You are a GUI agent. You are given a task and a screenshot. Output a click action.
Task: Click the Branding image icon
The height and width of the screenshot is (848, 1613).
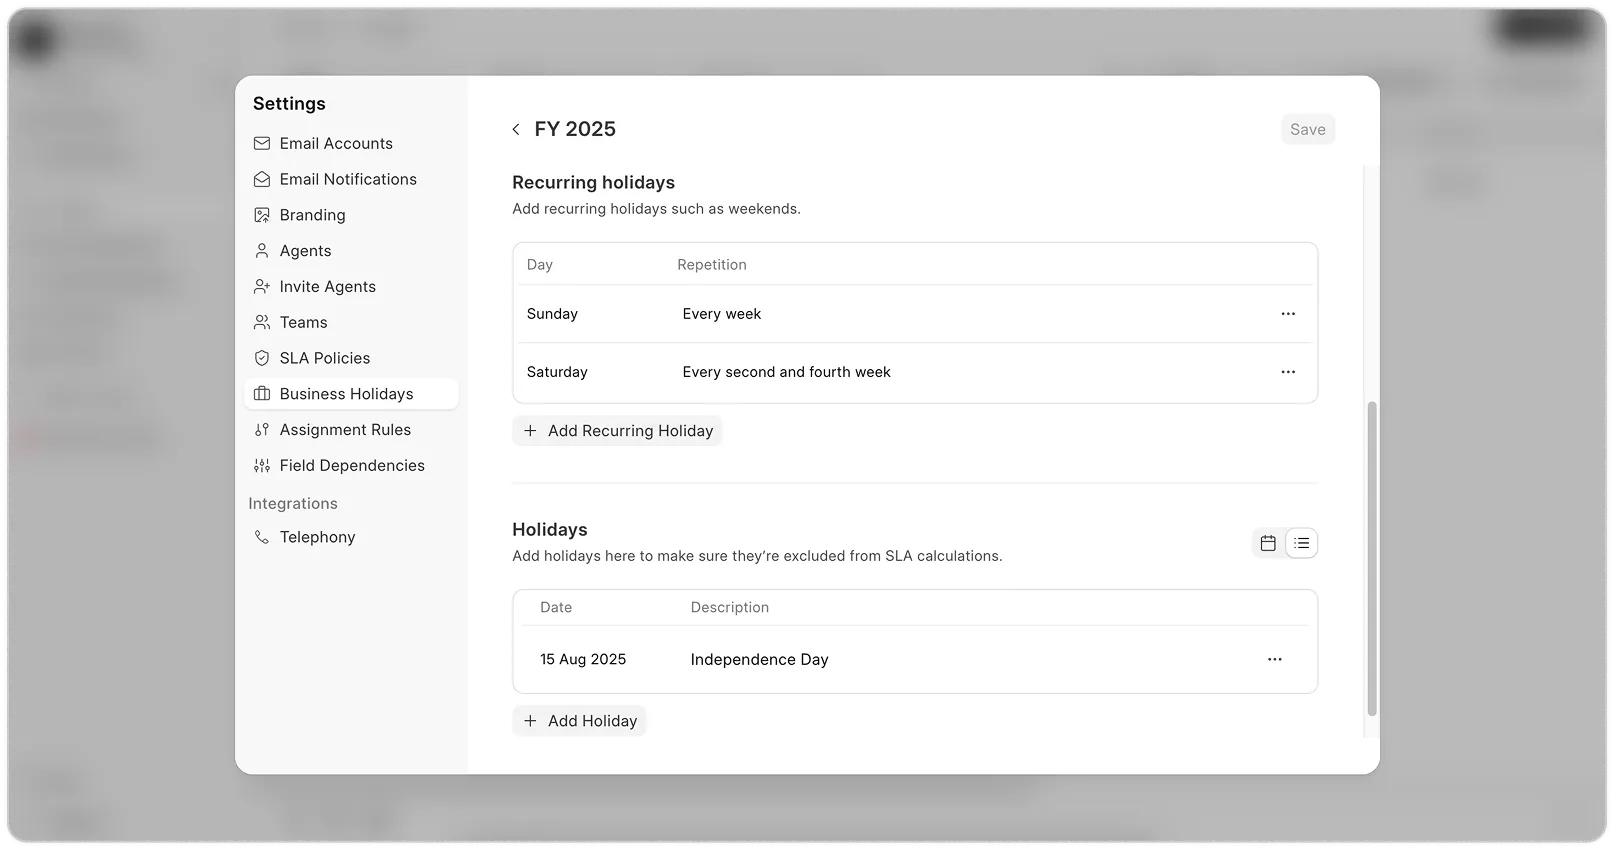click(262, 215)
